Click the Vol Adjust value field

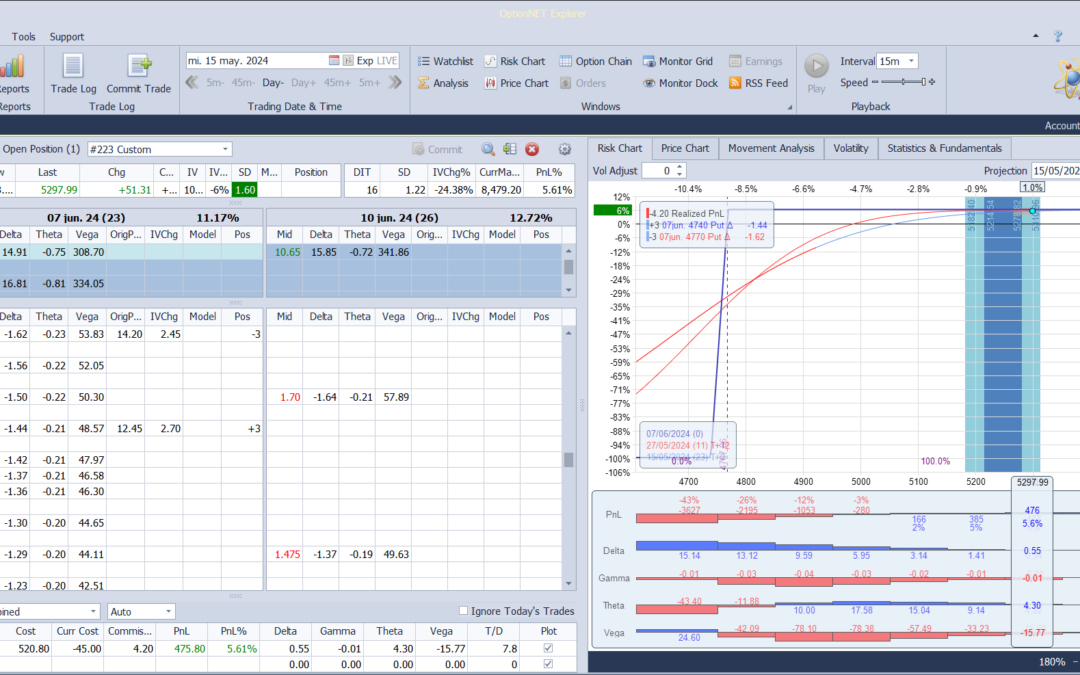coord(658,170)
